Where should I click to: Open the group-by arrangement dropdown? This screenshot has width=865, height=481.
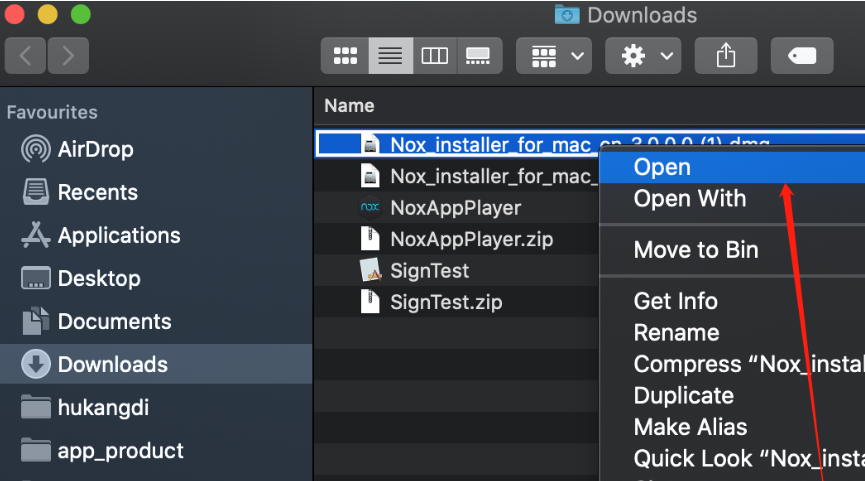click(554, 56)
